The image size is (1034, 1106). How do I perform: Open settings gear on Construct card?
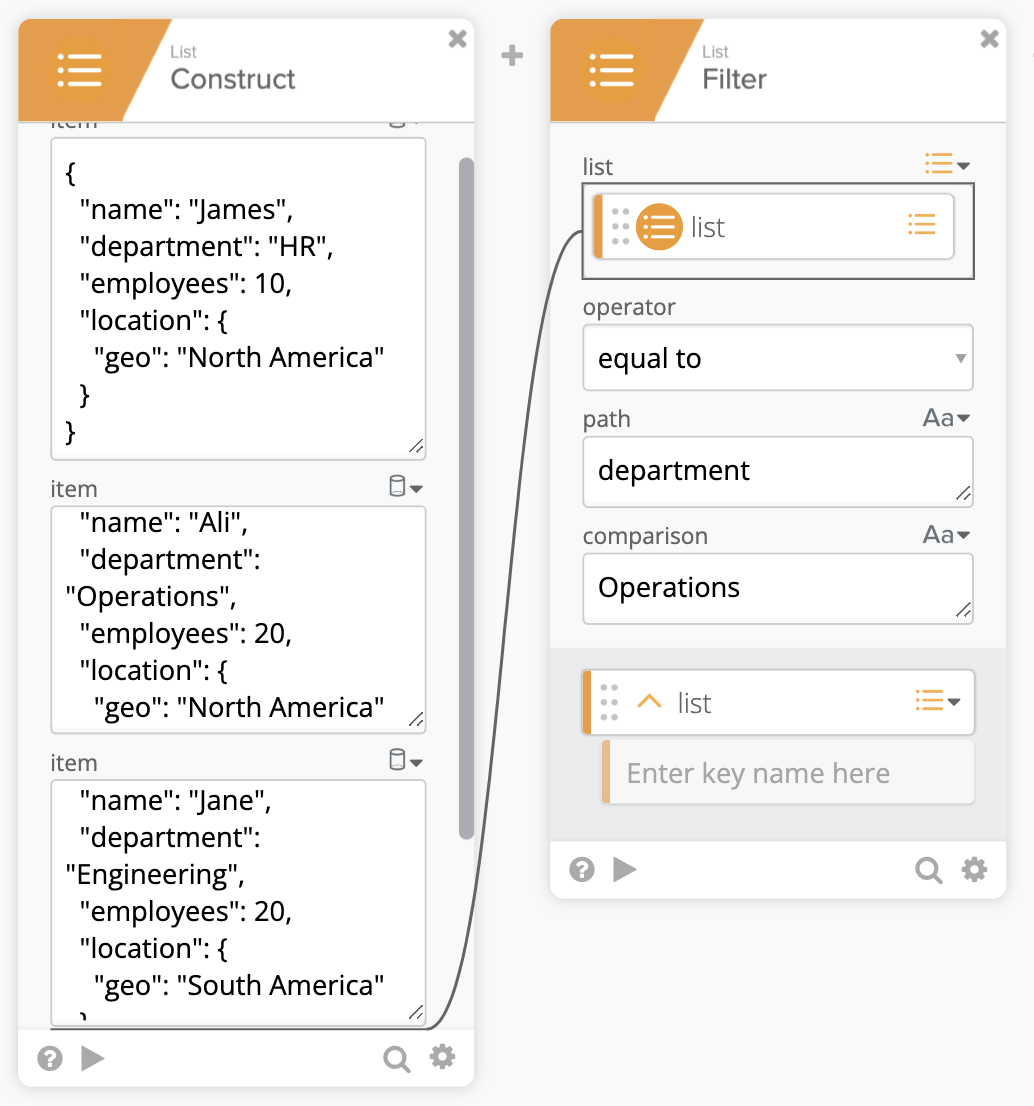(x=443, y=1057)
